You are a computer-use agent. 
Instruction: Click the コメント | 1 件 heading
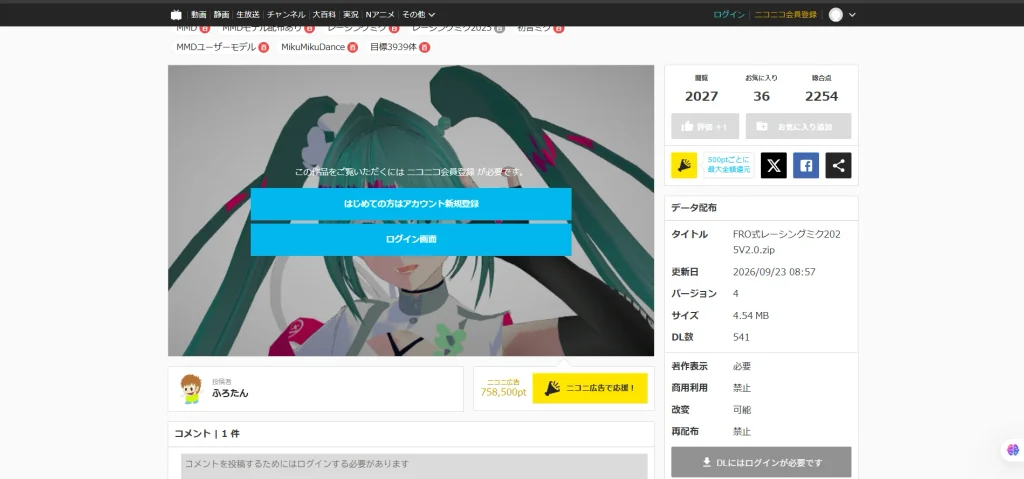coord(206,433)
